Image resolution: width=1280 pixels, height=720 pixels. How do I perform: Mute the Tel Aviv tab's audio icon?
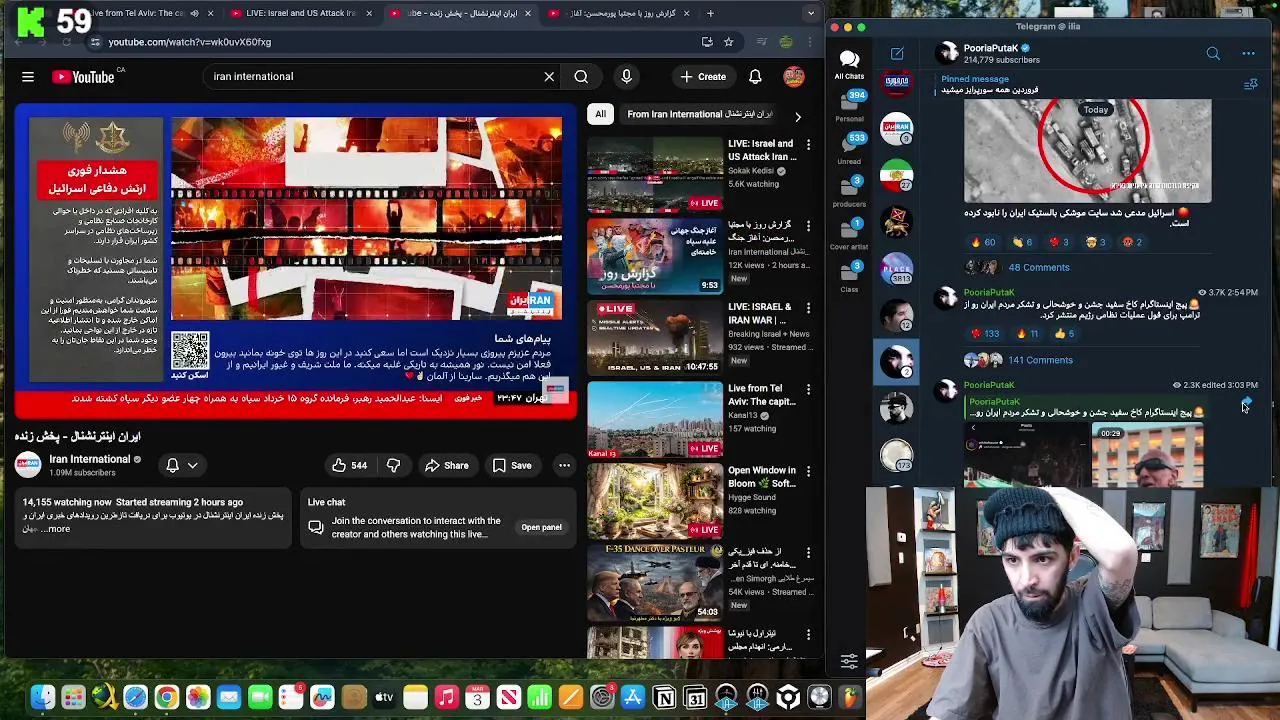coord(194,13)
